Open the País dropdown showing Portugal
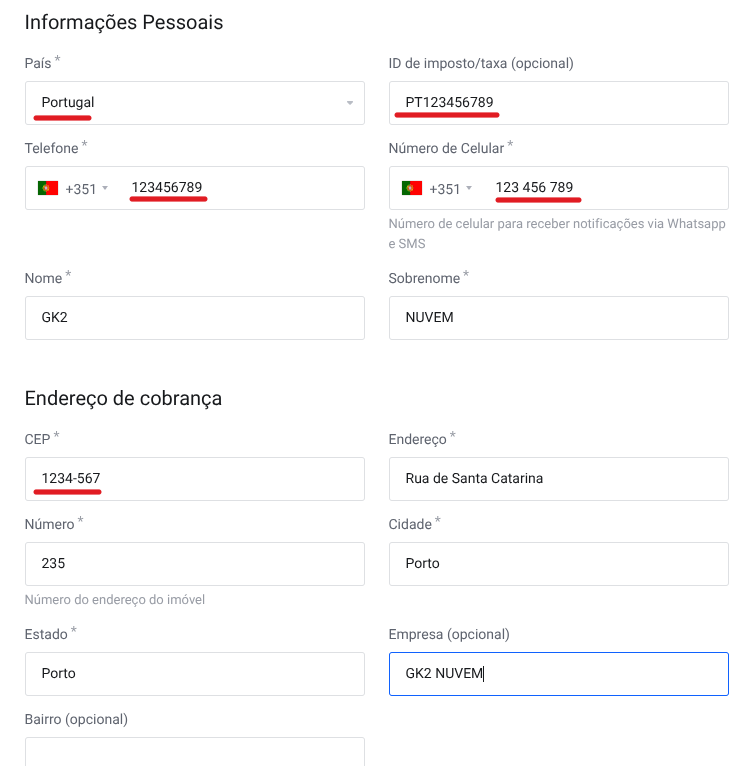 click(195, 103)
